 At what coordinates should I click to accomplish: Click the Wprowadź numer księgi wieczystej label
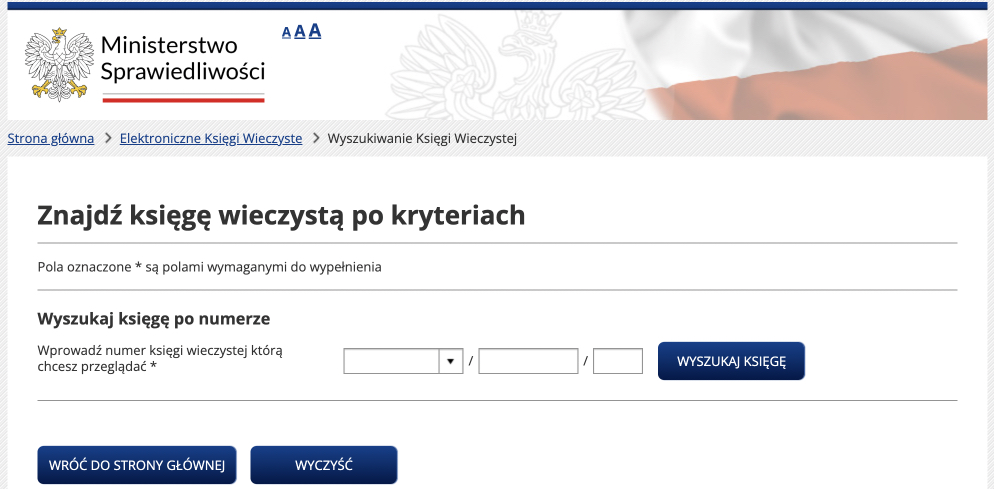coord(160,359)
